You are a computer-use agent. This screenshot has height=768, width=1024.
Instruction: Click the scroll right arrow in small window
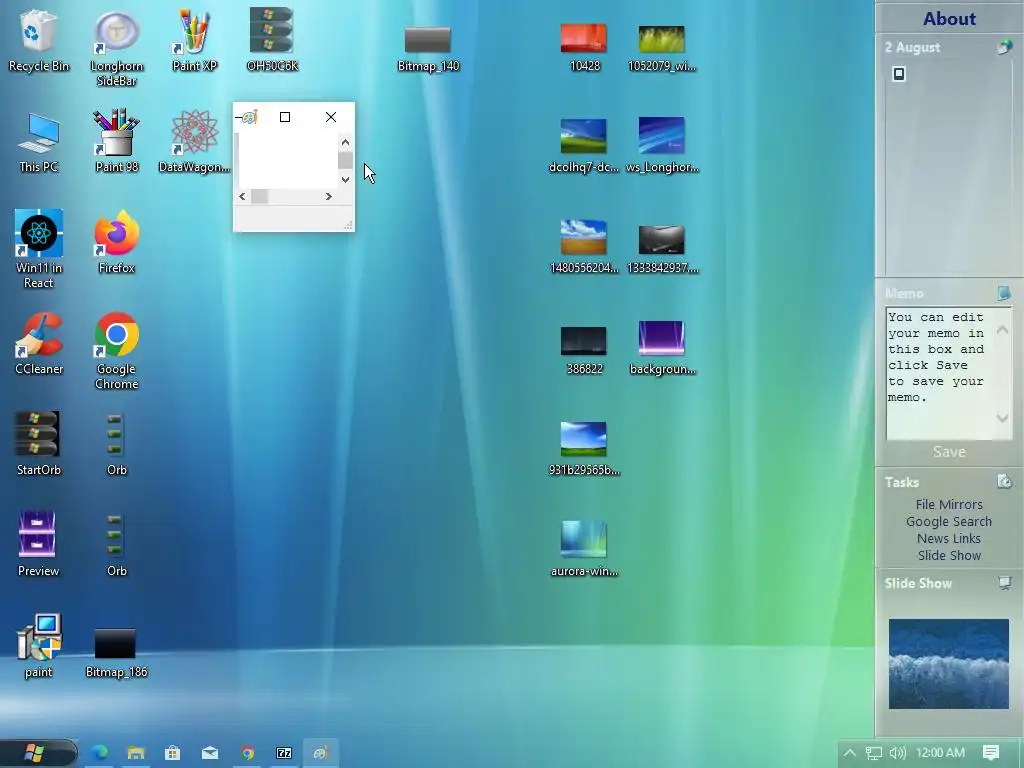coord(328,197)
